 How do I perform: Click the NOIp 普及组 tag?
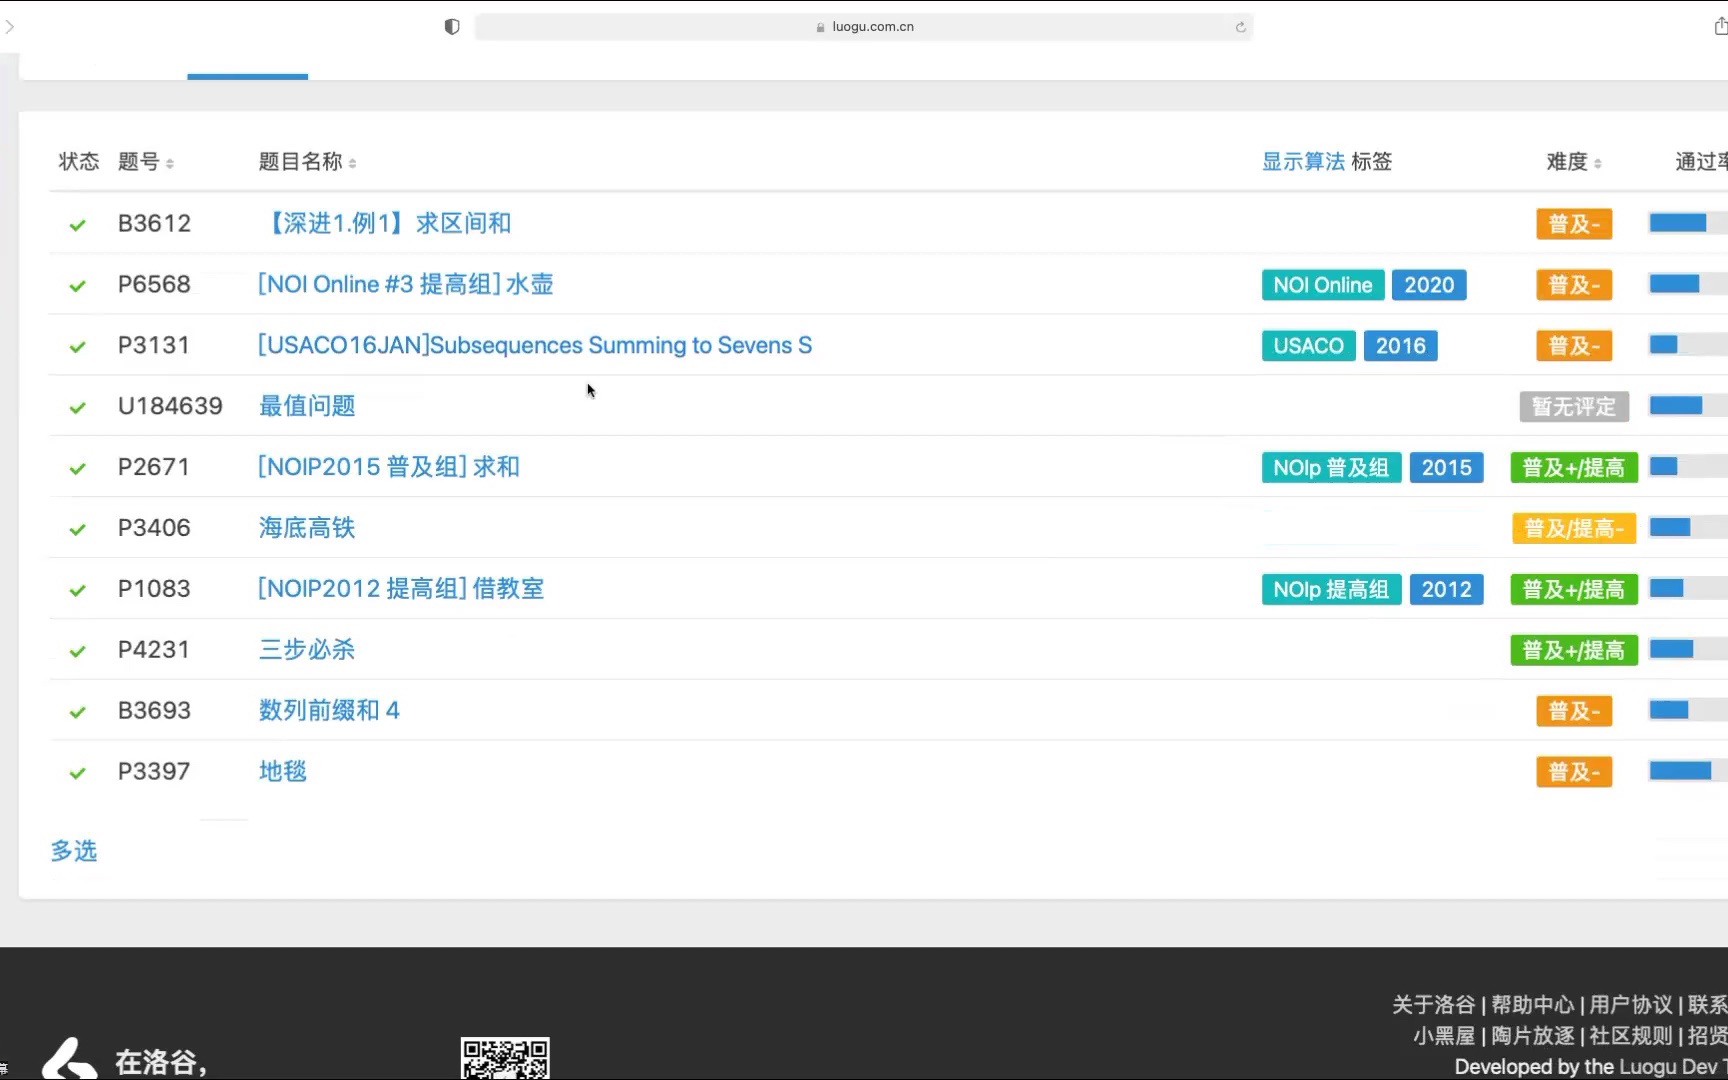click(x=1331, y=468)
